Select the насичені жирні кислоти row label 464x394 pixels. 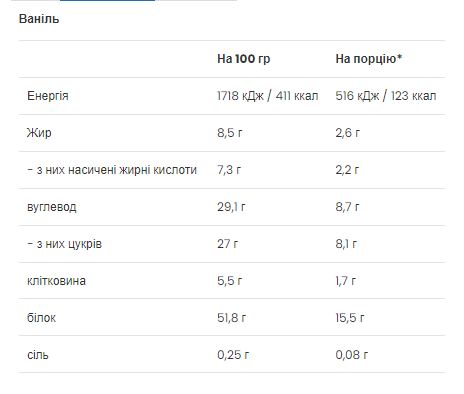(112, 170)
